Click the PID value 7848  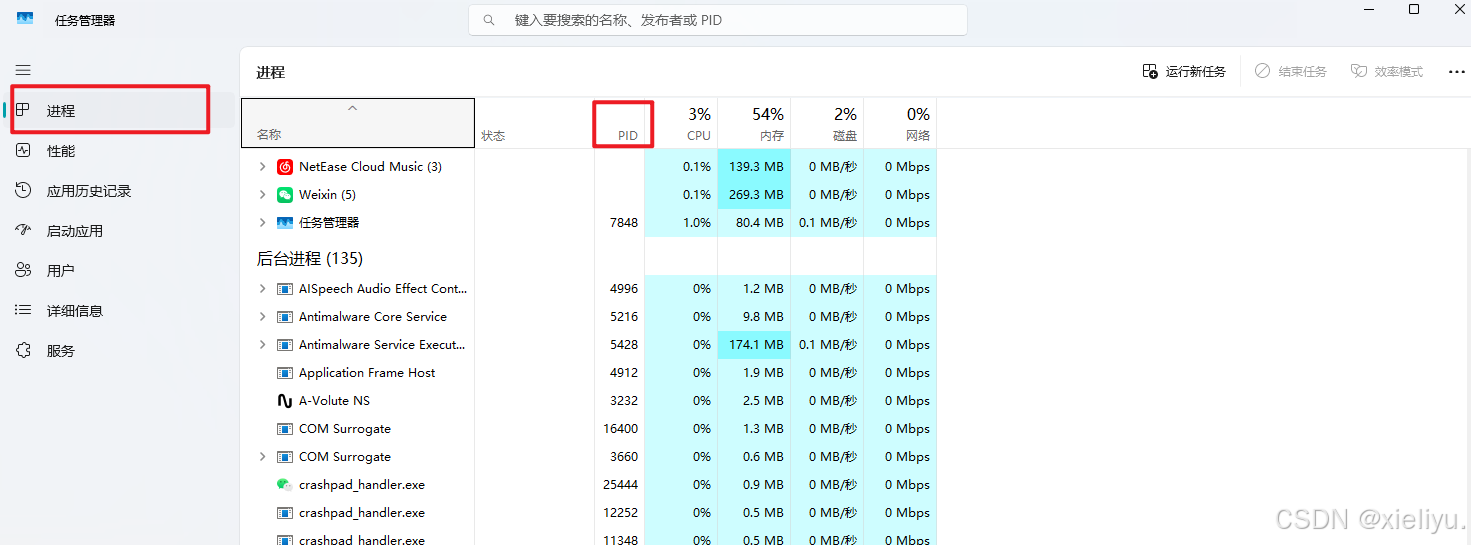pos(624,223)
